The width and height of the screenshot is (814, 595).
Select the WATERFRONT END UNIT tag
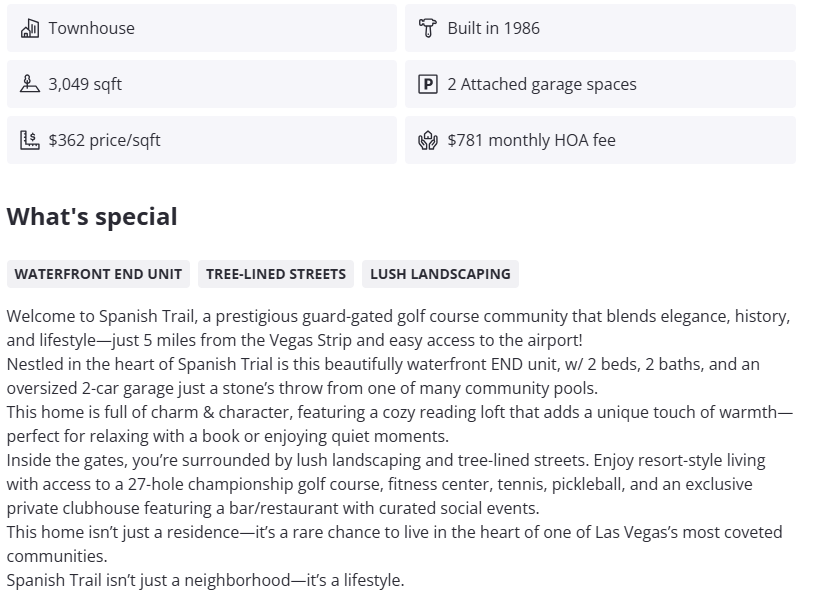click(x=98, y=274)
